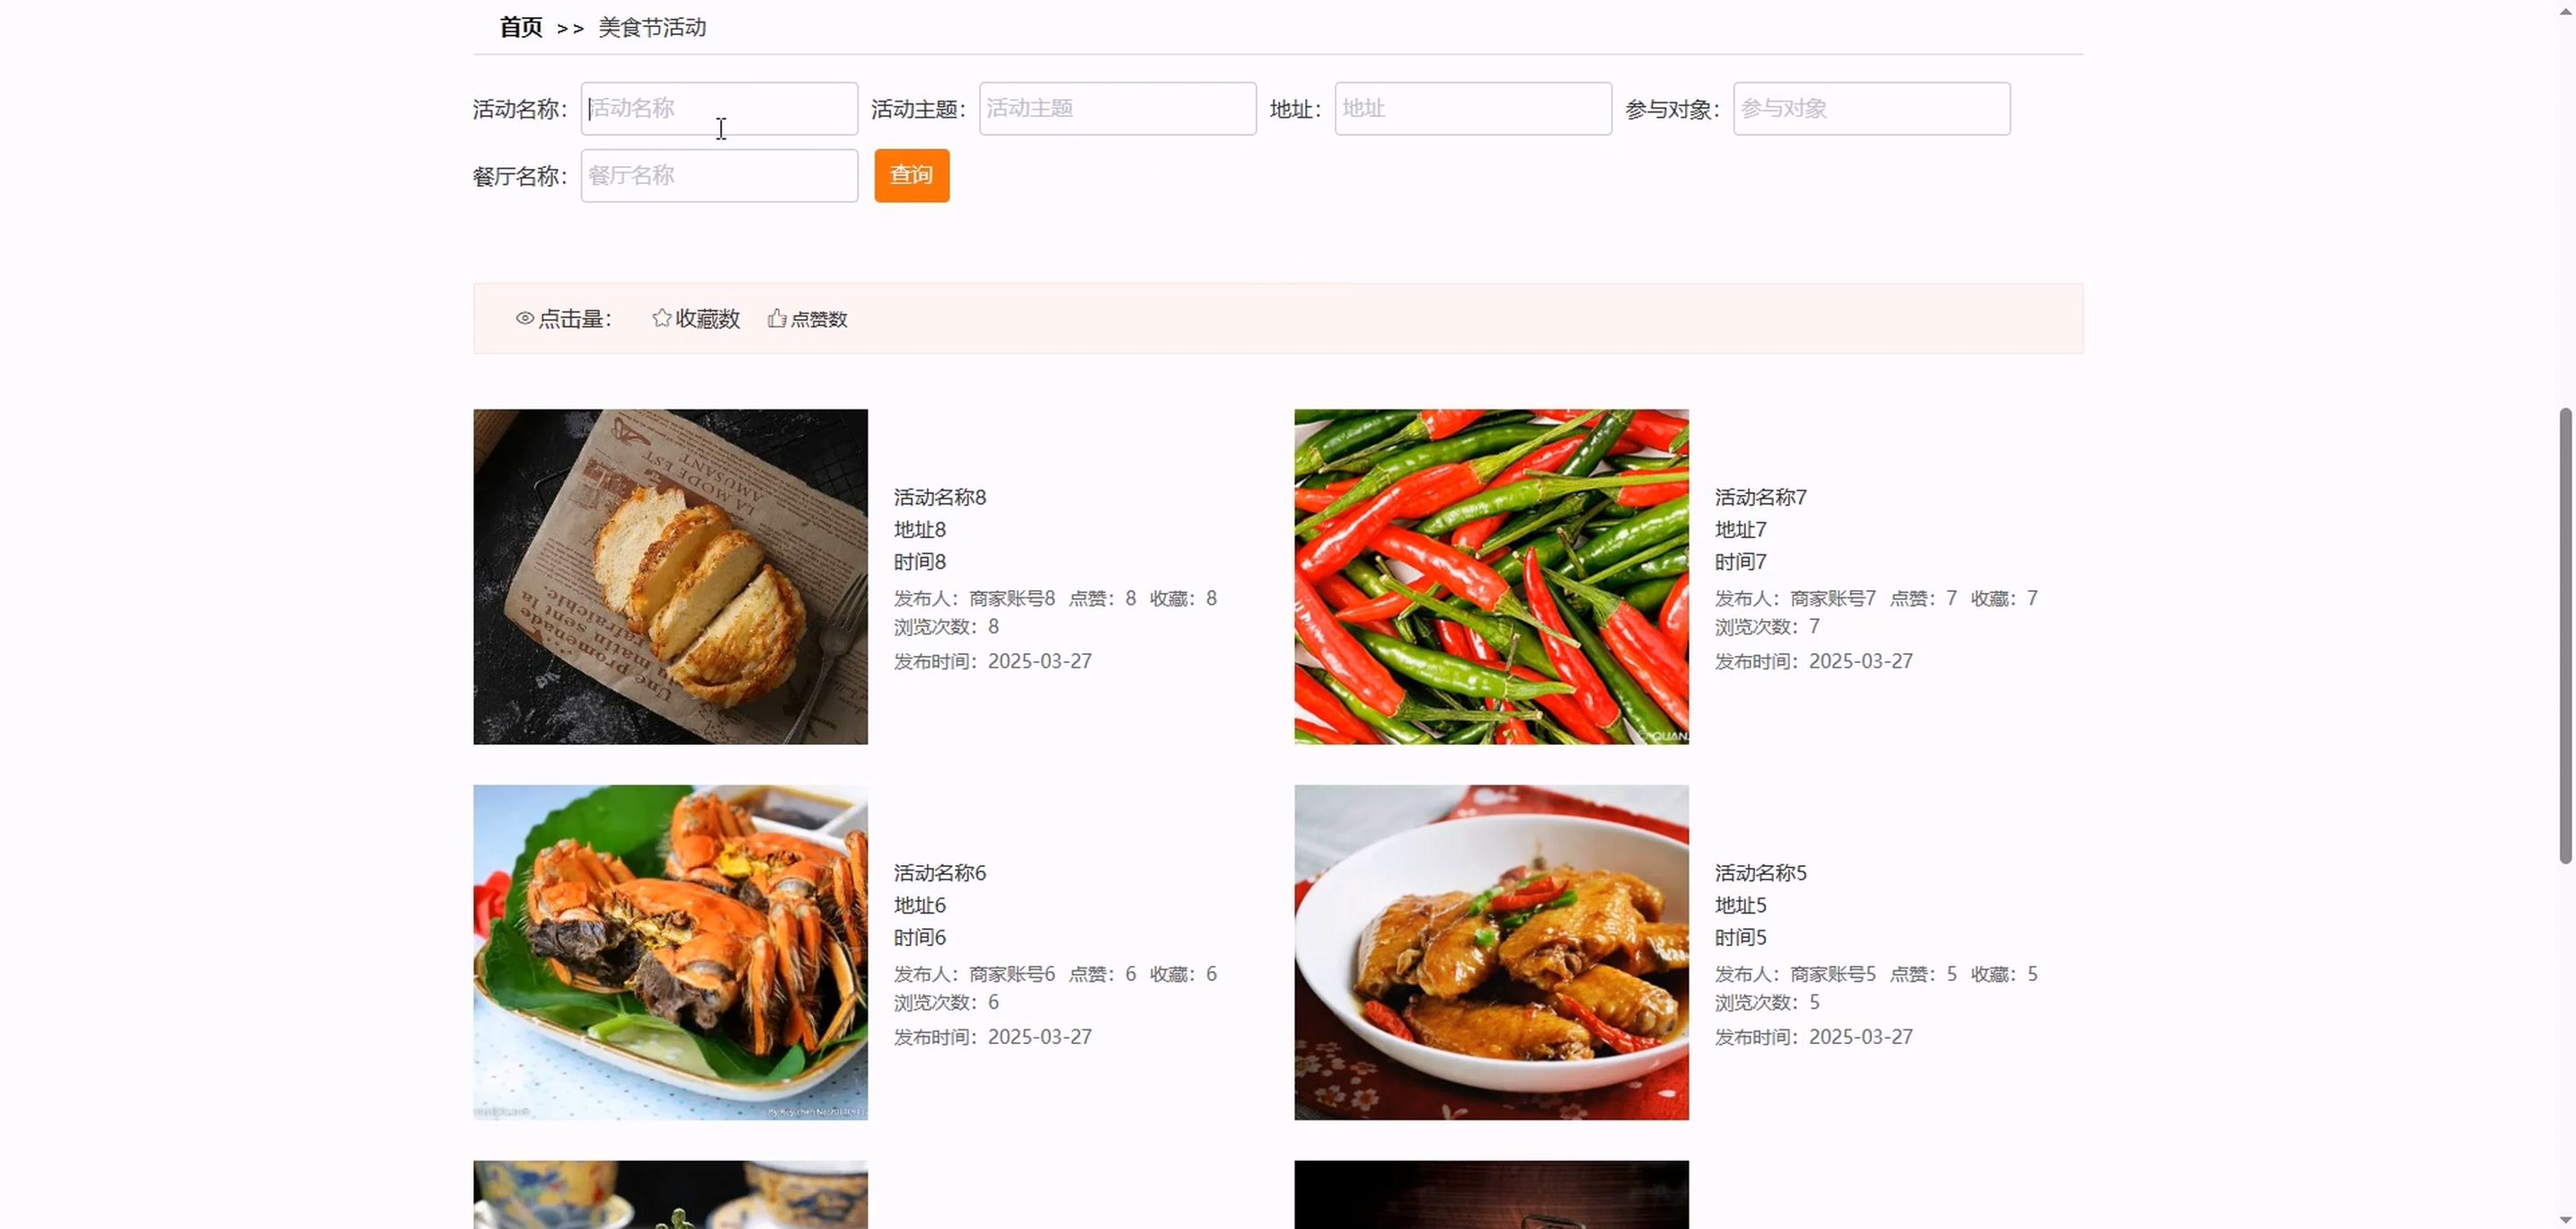
Task: Click the scrollbar down arrow
Action: pos(2564,1219)
